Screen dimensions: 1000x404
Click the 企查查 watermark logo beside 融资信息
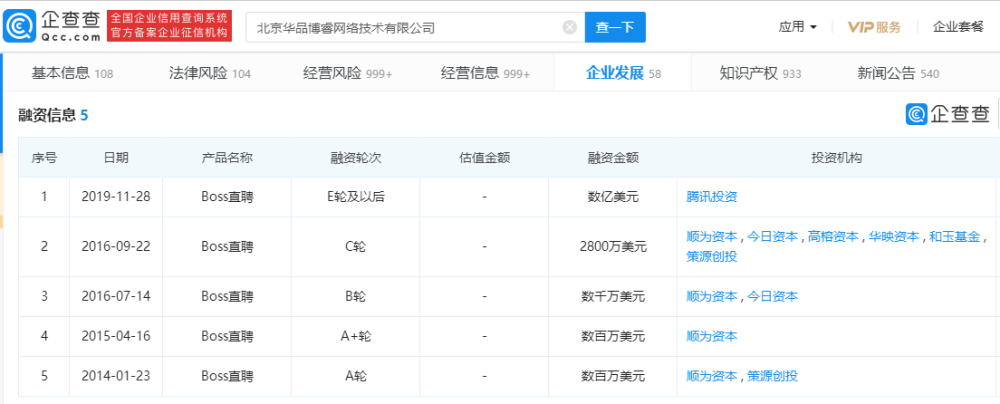pyautogui.click(x=948, y=114)
